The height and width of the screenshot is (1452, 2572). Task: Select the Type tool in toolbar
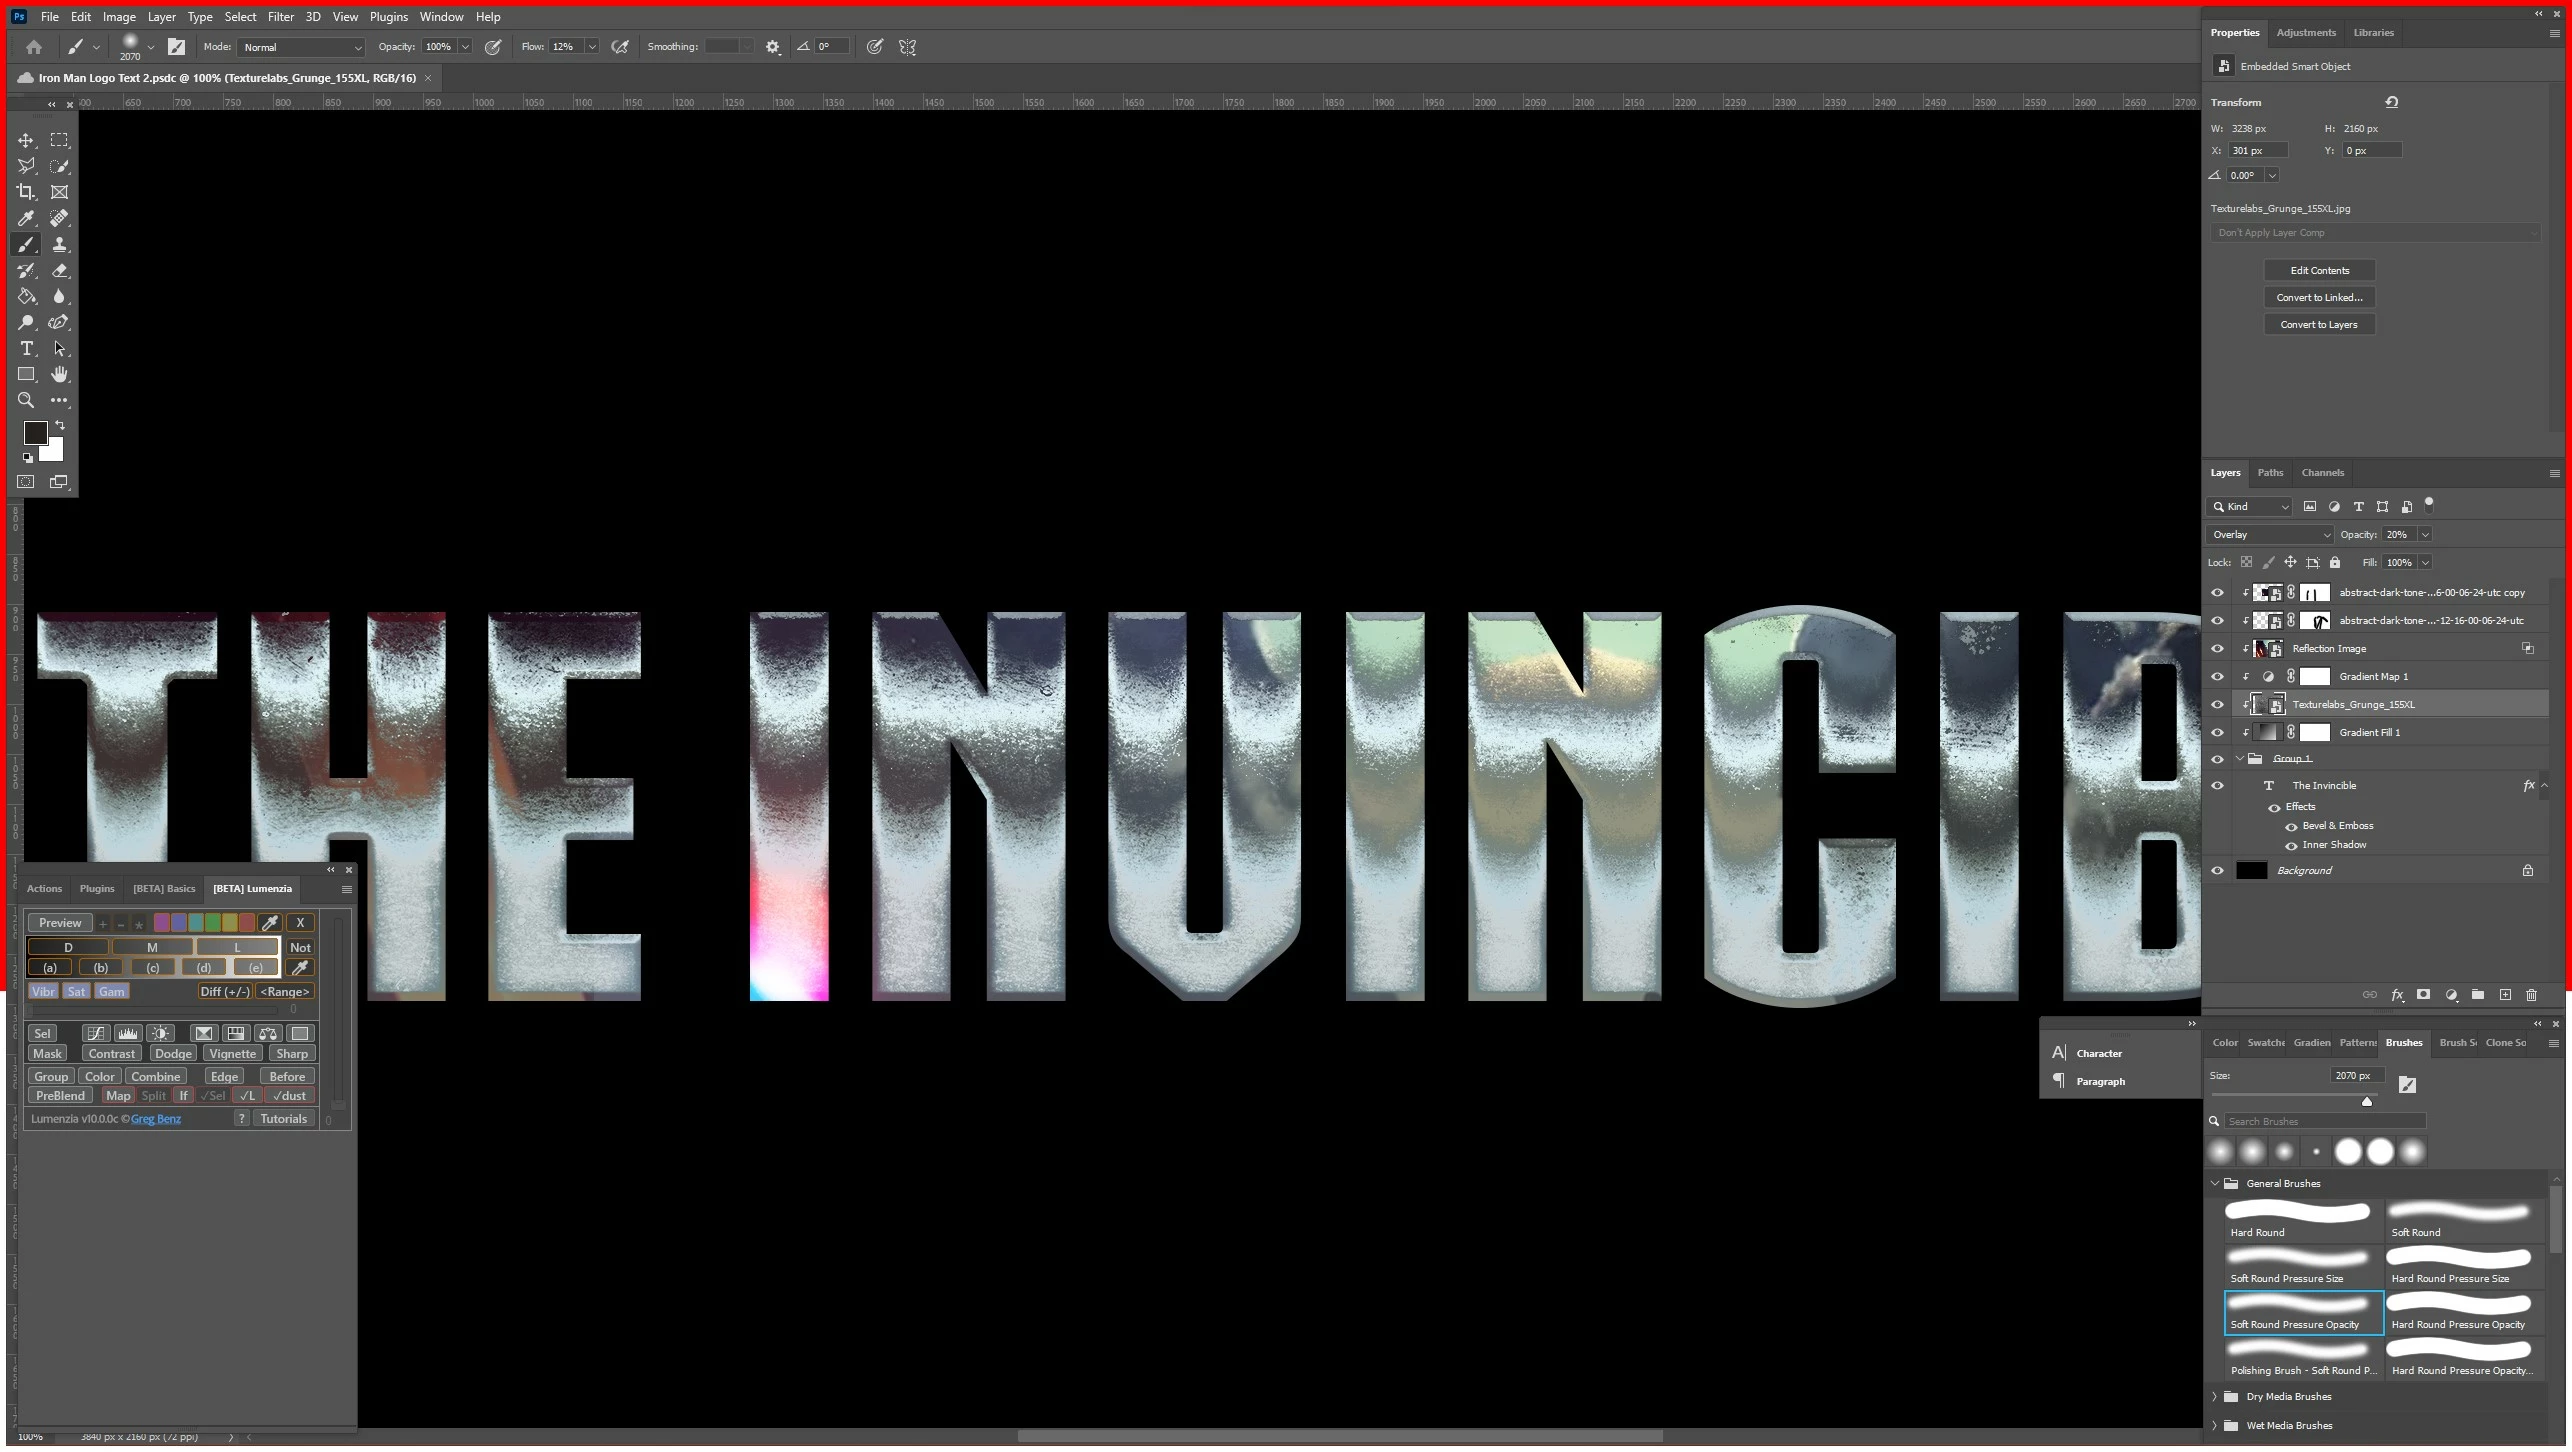tap(26, 349)
